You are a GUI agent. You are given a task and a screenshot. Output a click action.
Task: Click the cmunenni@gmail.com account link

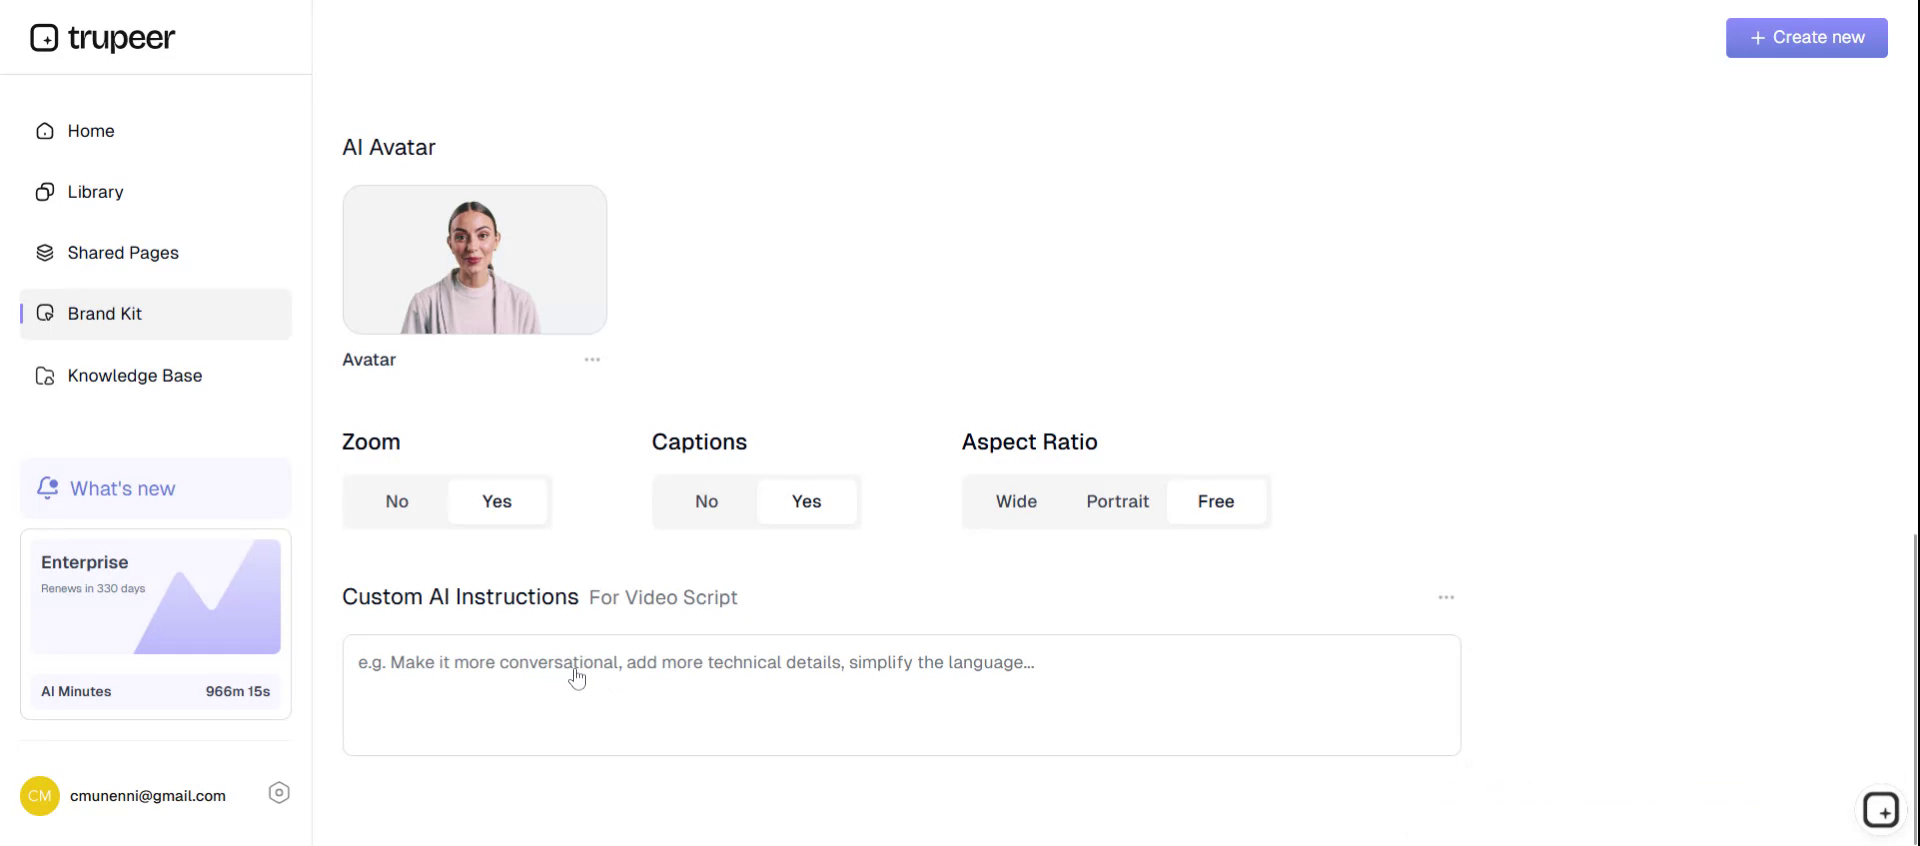pyautogui.click(x=147, y=796)
